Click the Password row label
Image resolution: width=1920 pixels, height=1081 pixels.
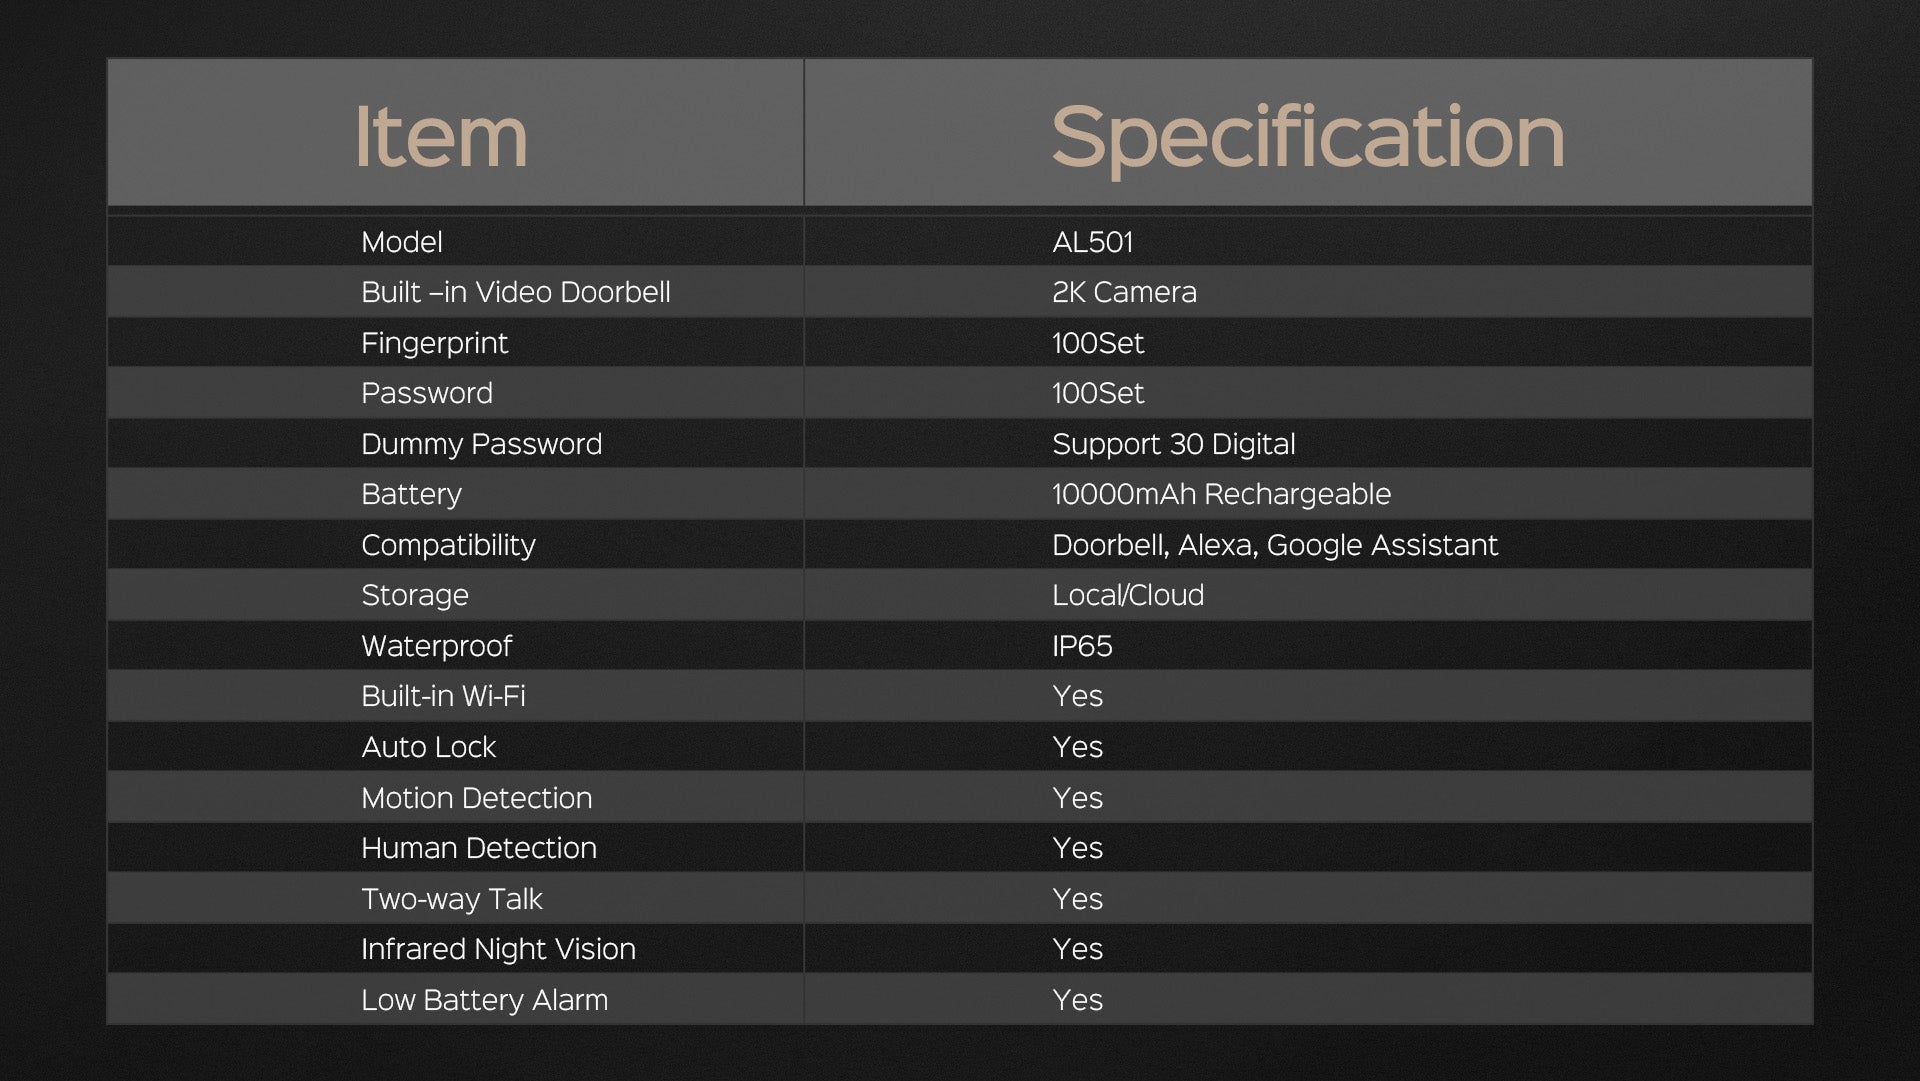coord(427,393)
